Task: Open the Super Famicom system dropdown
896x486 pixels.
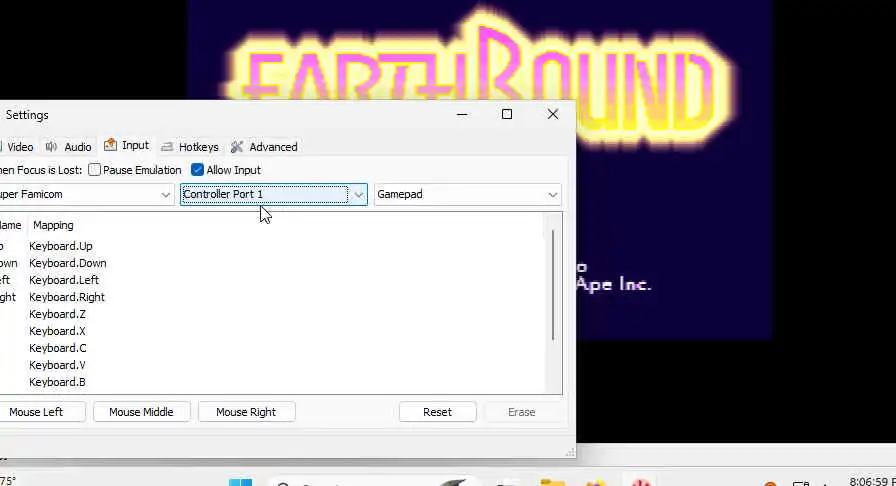Action: pyautogui.click(x=86, y=194)
